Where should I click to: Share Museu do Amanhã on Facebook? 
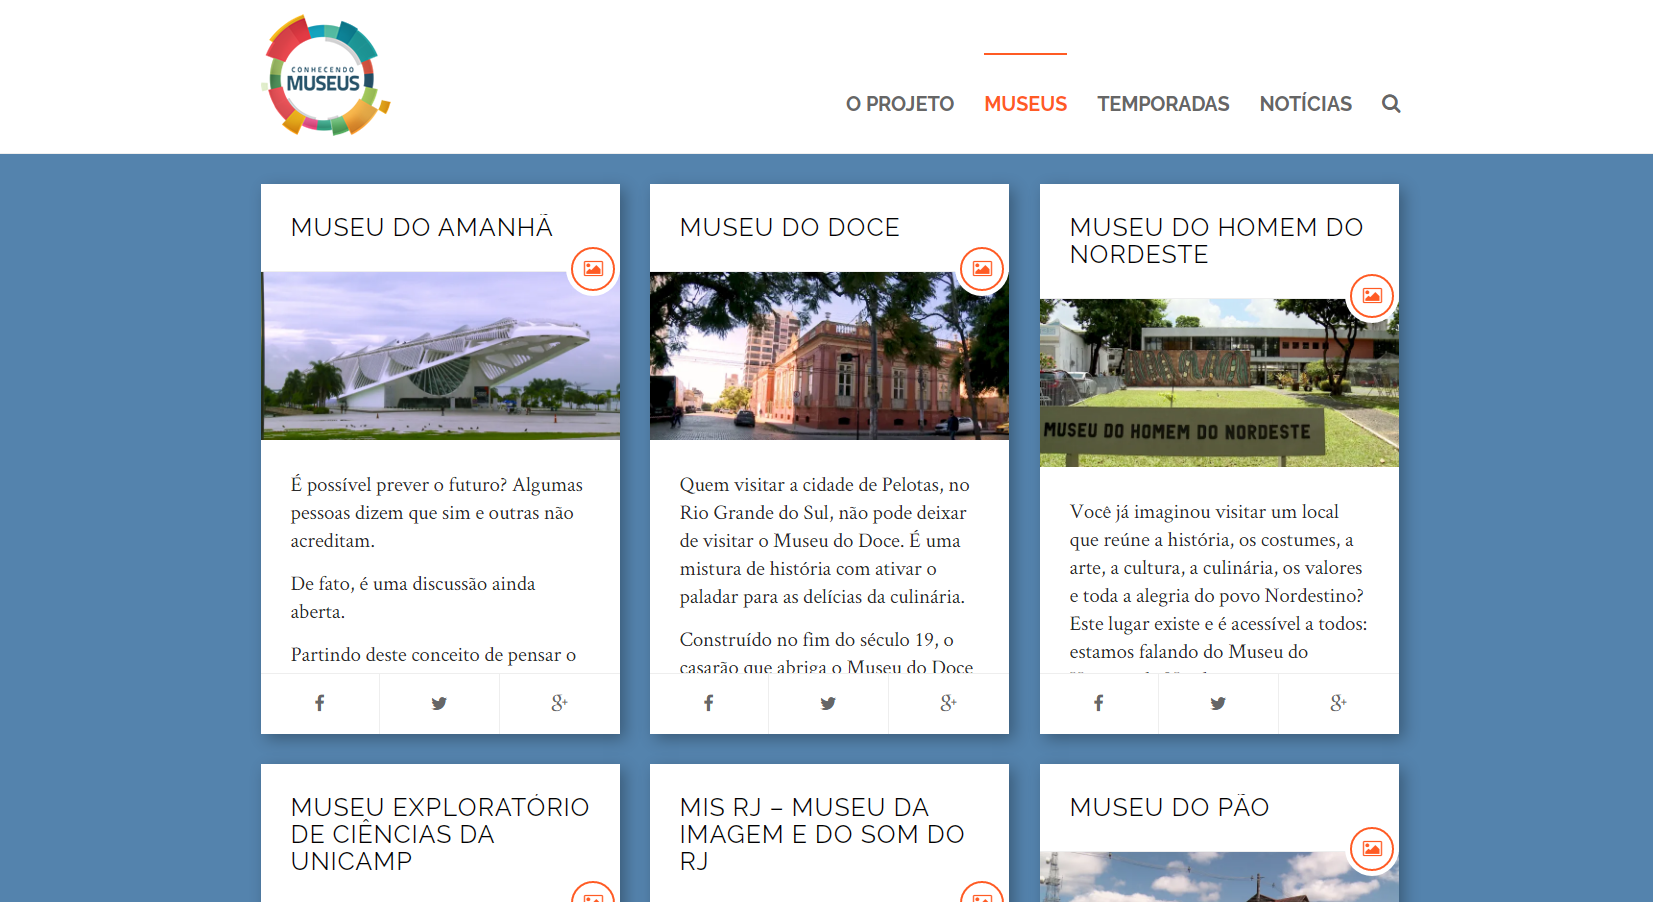[320, 704]
